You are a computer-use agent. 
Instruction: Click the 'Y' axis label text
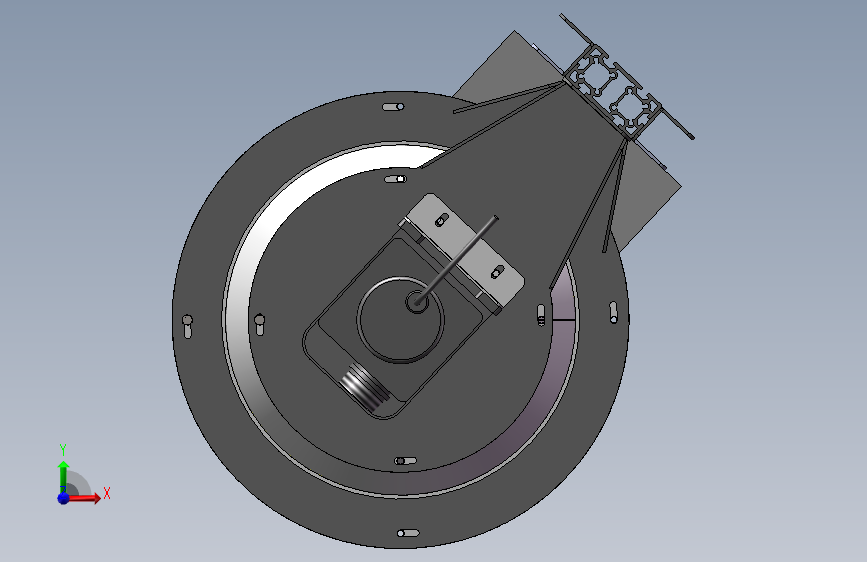coord(63,449)
